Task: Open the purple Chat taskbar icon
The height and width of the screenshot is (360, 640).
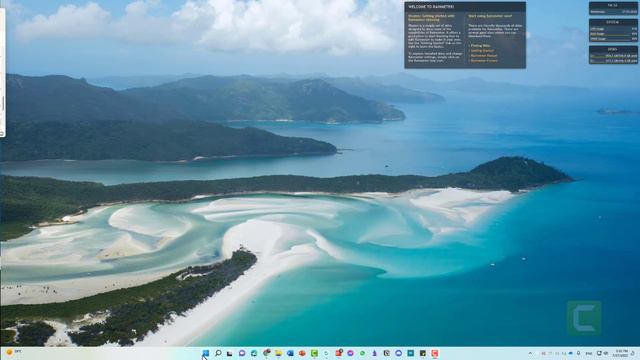Action: [242, 353]
